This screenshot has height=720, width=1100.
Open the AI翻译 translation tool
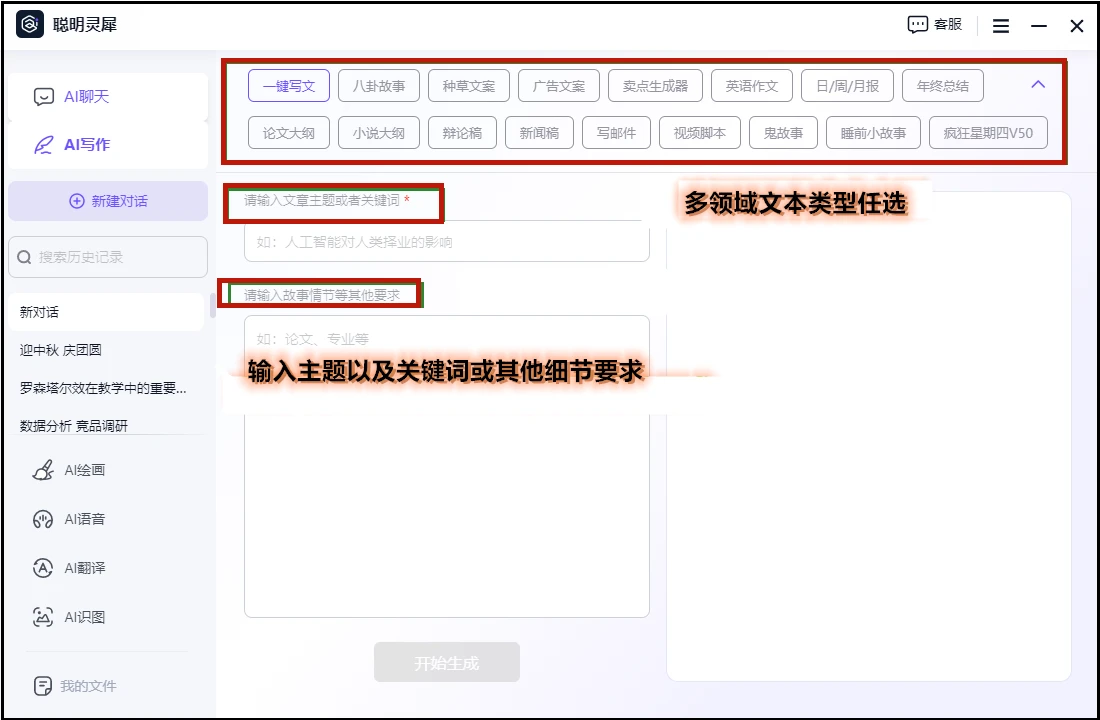69,568
